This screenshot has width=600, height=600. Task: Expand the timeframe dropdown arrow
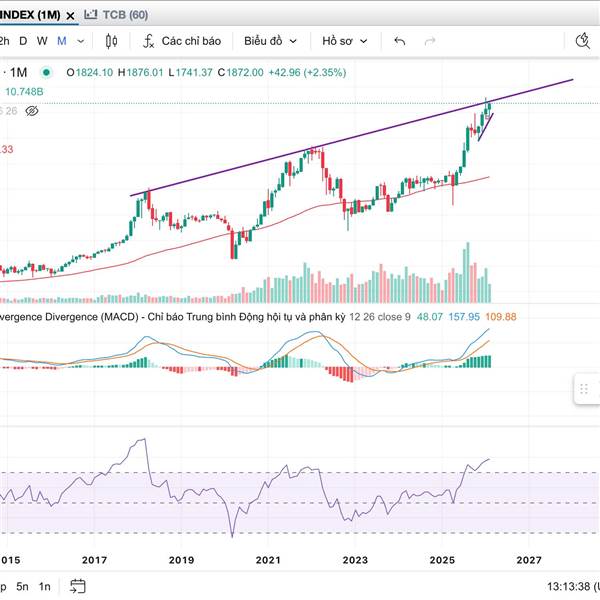tap(81, 41)
